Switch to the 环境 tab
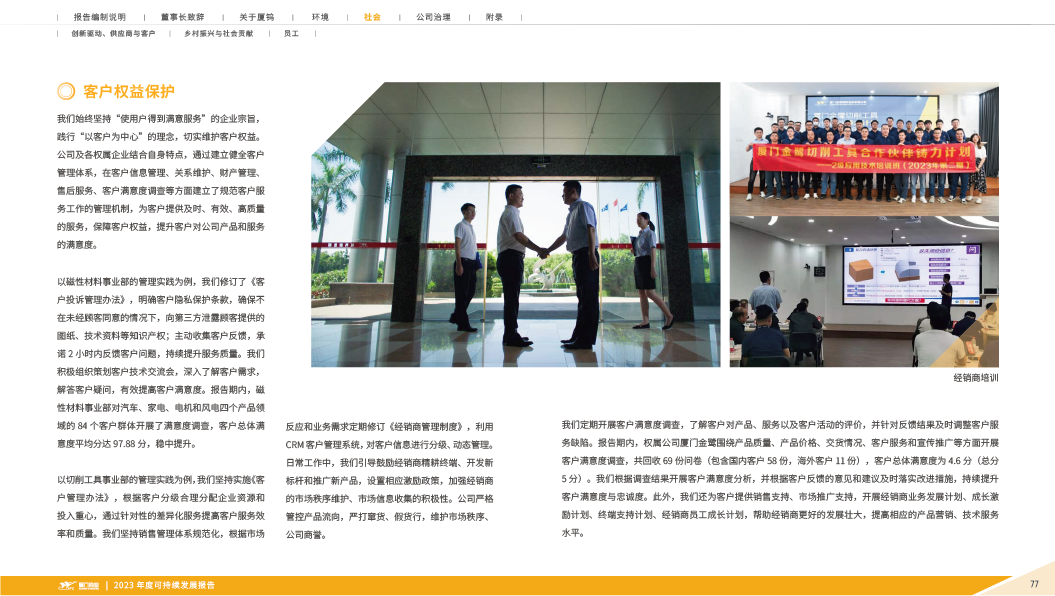The height and width of the screenshot is (596, 1055). (320, 18)
